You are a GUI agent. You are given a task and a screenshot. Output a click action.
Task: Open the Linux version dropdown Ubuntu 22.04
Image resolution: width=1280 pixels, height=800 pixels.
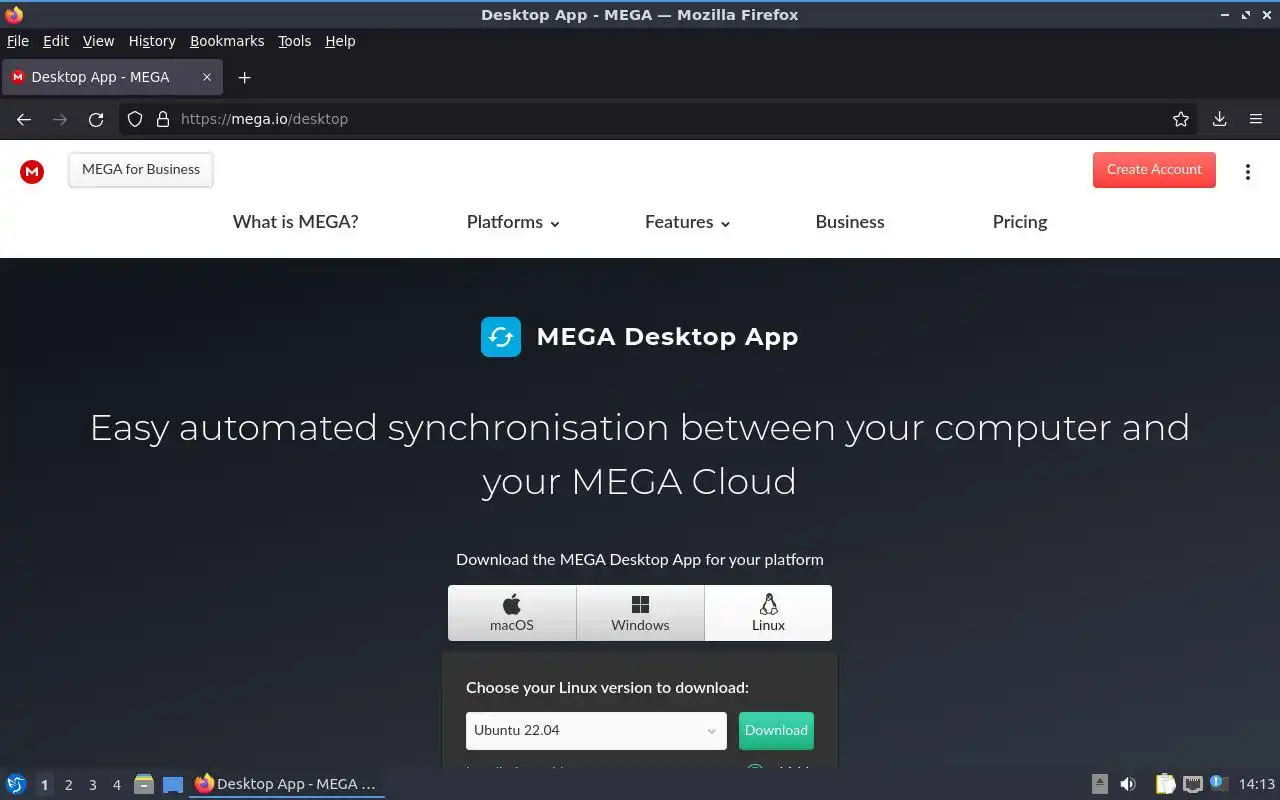click(x=596, y=730)
